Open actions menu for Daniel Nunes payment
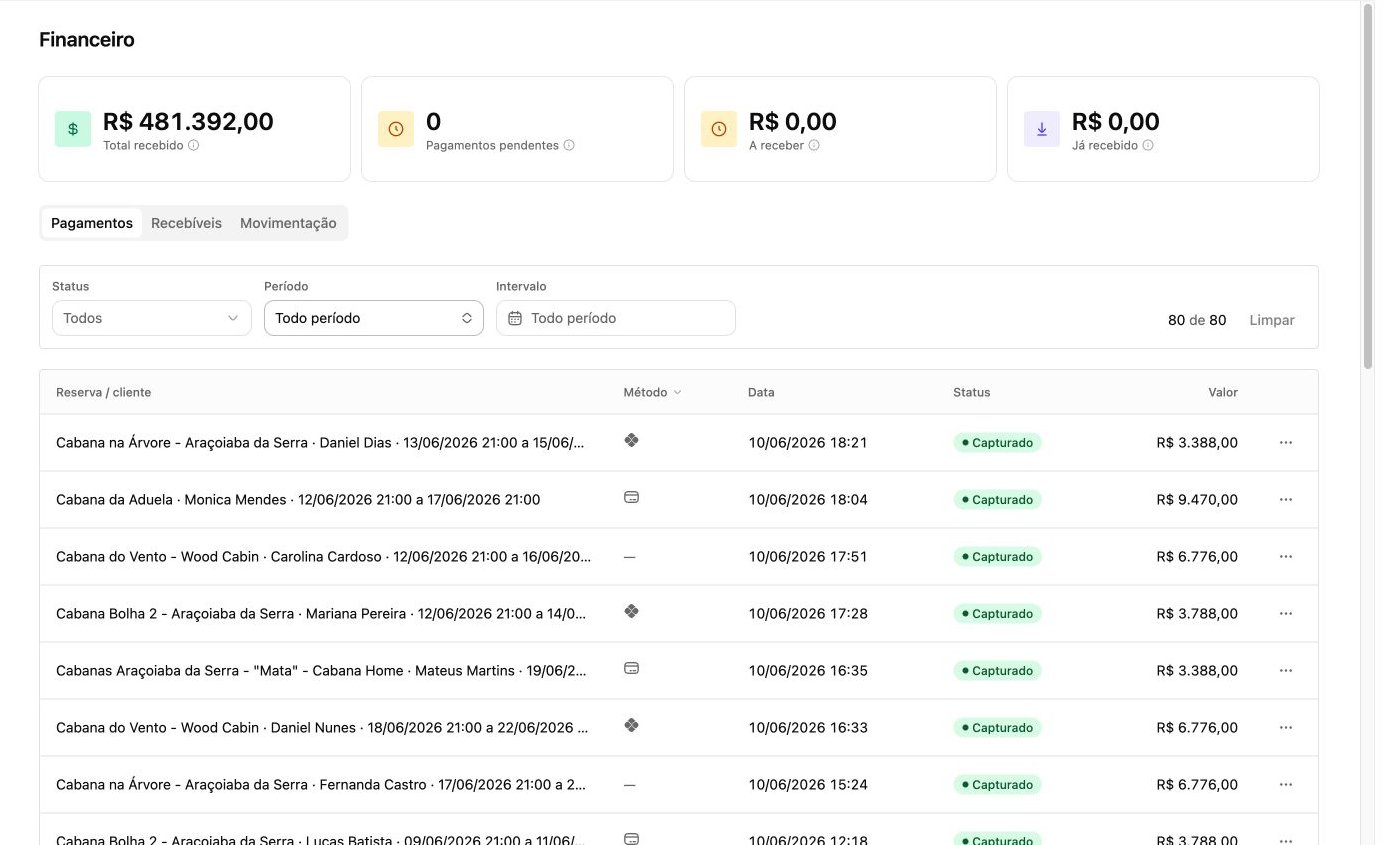Viewport: 1390px width, 845px height. (x=1286, y=727)
